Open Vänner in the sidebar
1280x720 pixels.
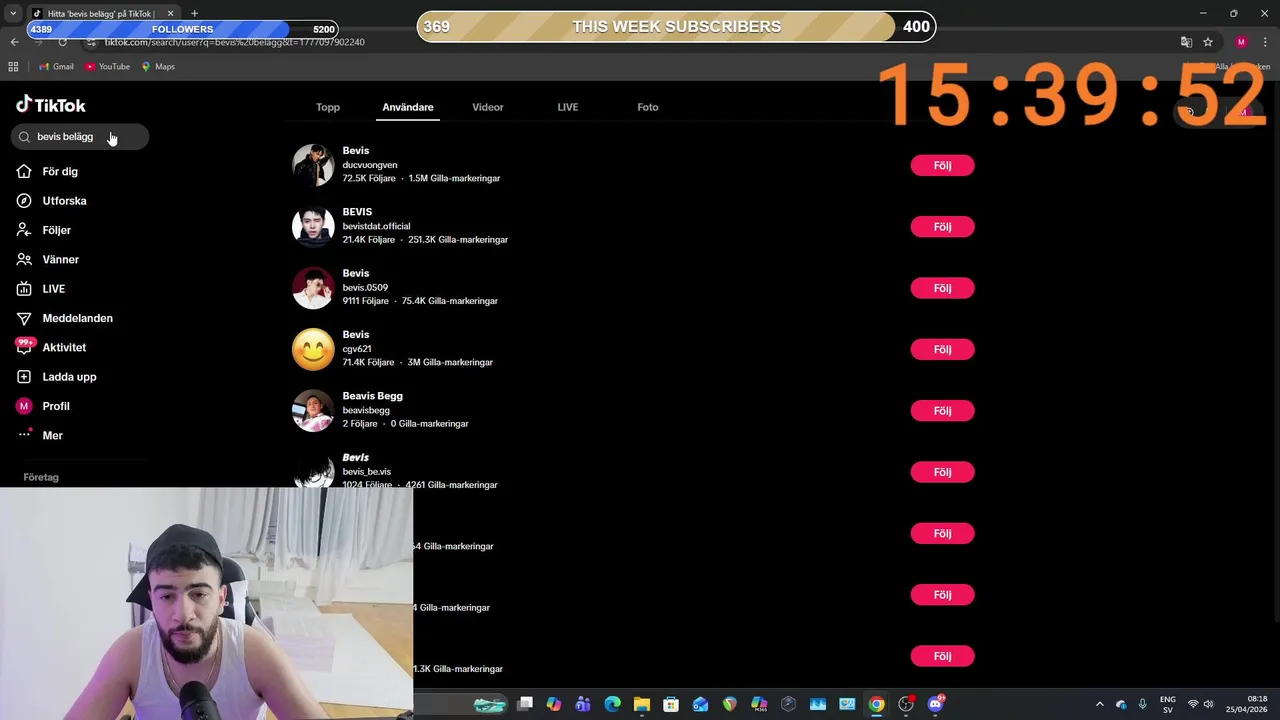tap(48, 259)
